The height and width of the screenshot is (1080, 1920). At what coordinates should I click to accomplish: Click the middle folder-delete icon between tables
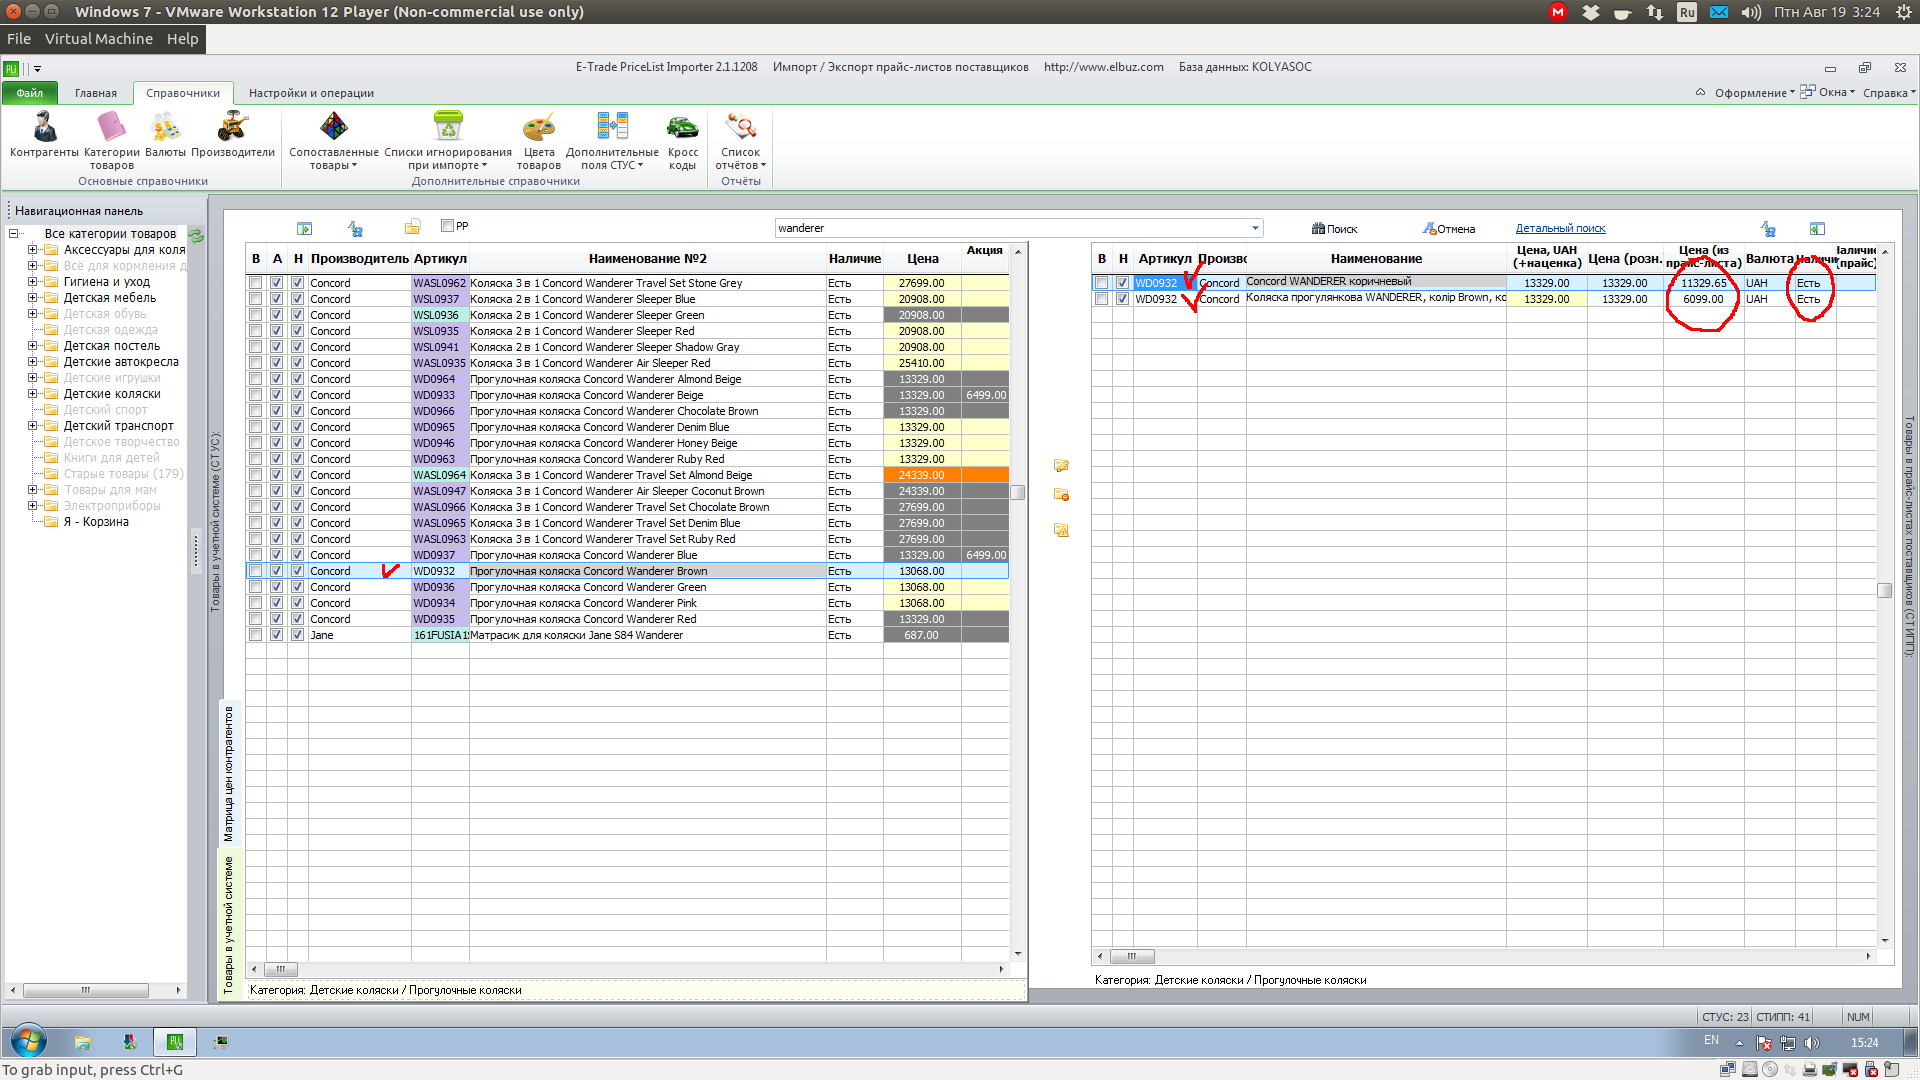tap(1061, 494)
